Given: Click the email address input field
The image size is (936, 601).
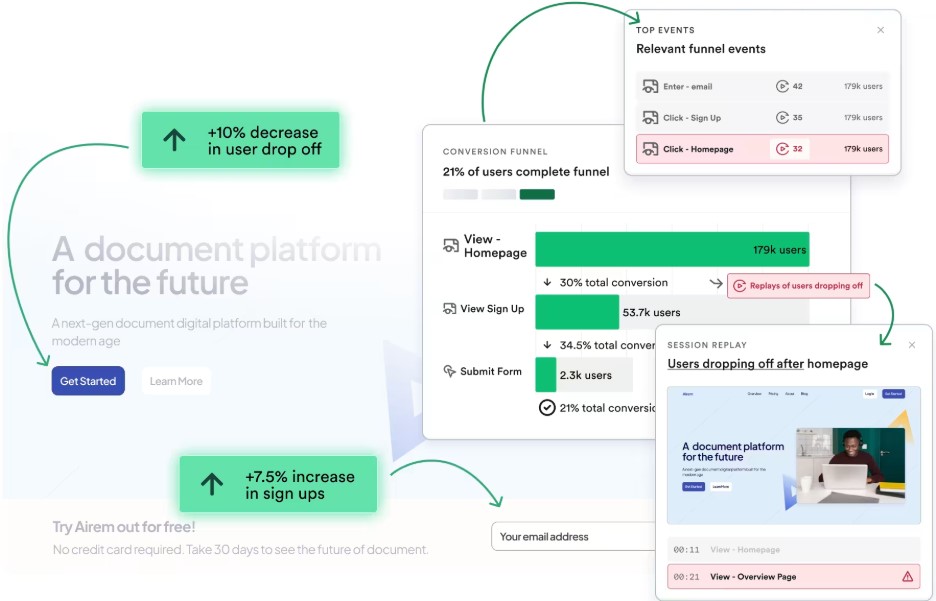Looking at the screenshot, I should (x=572, y=537).
